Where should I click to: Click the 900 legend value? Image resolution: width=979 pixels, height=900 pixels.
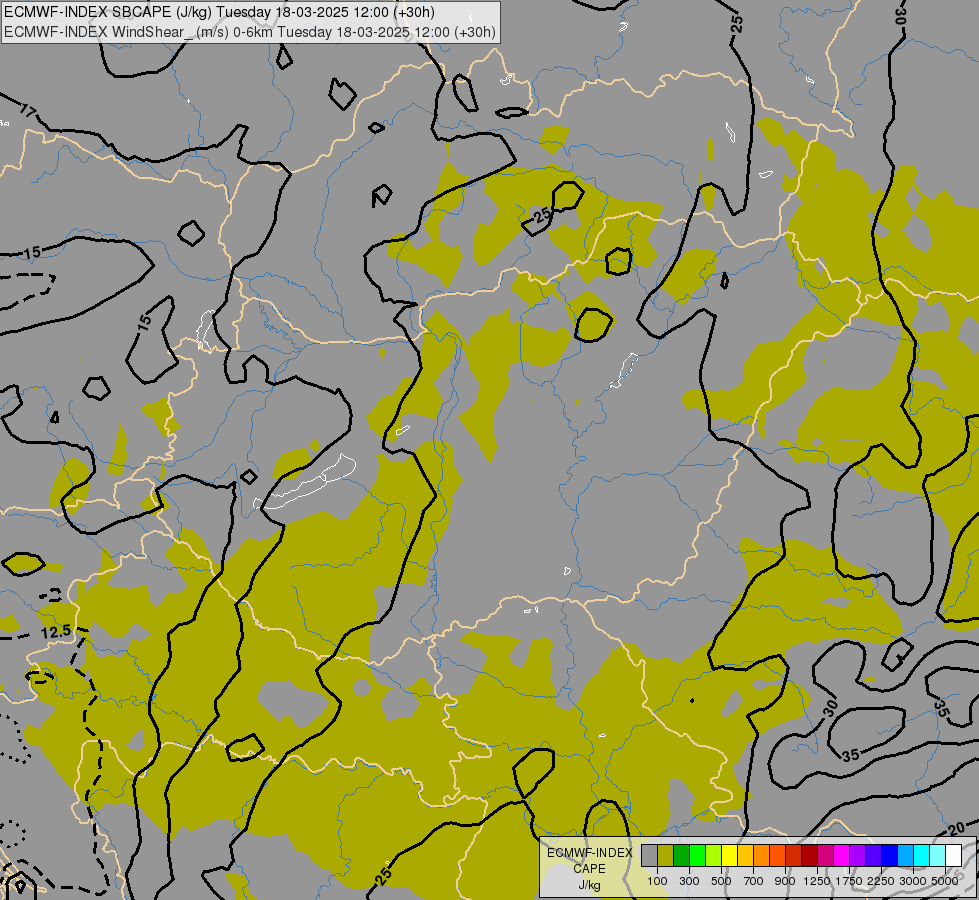(785, 881)
